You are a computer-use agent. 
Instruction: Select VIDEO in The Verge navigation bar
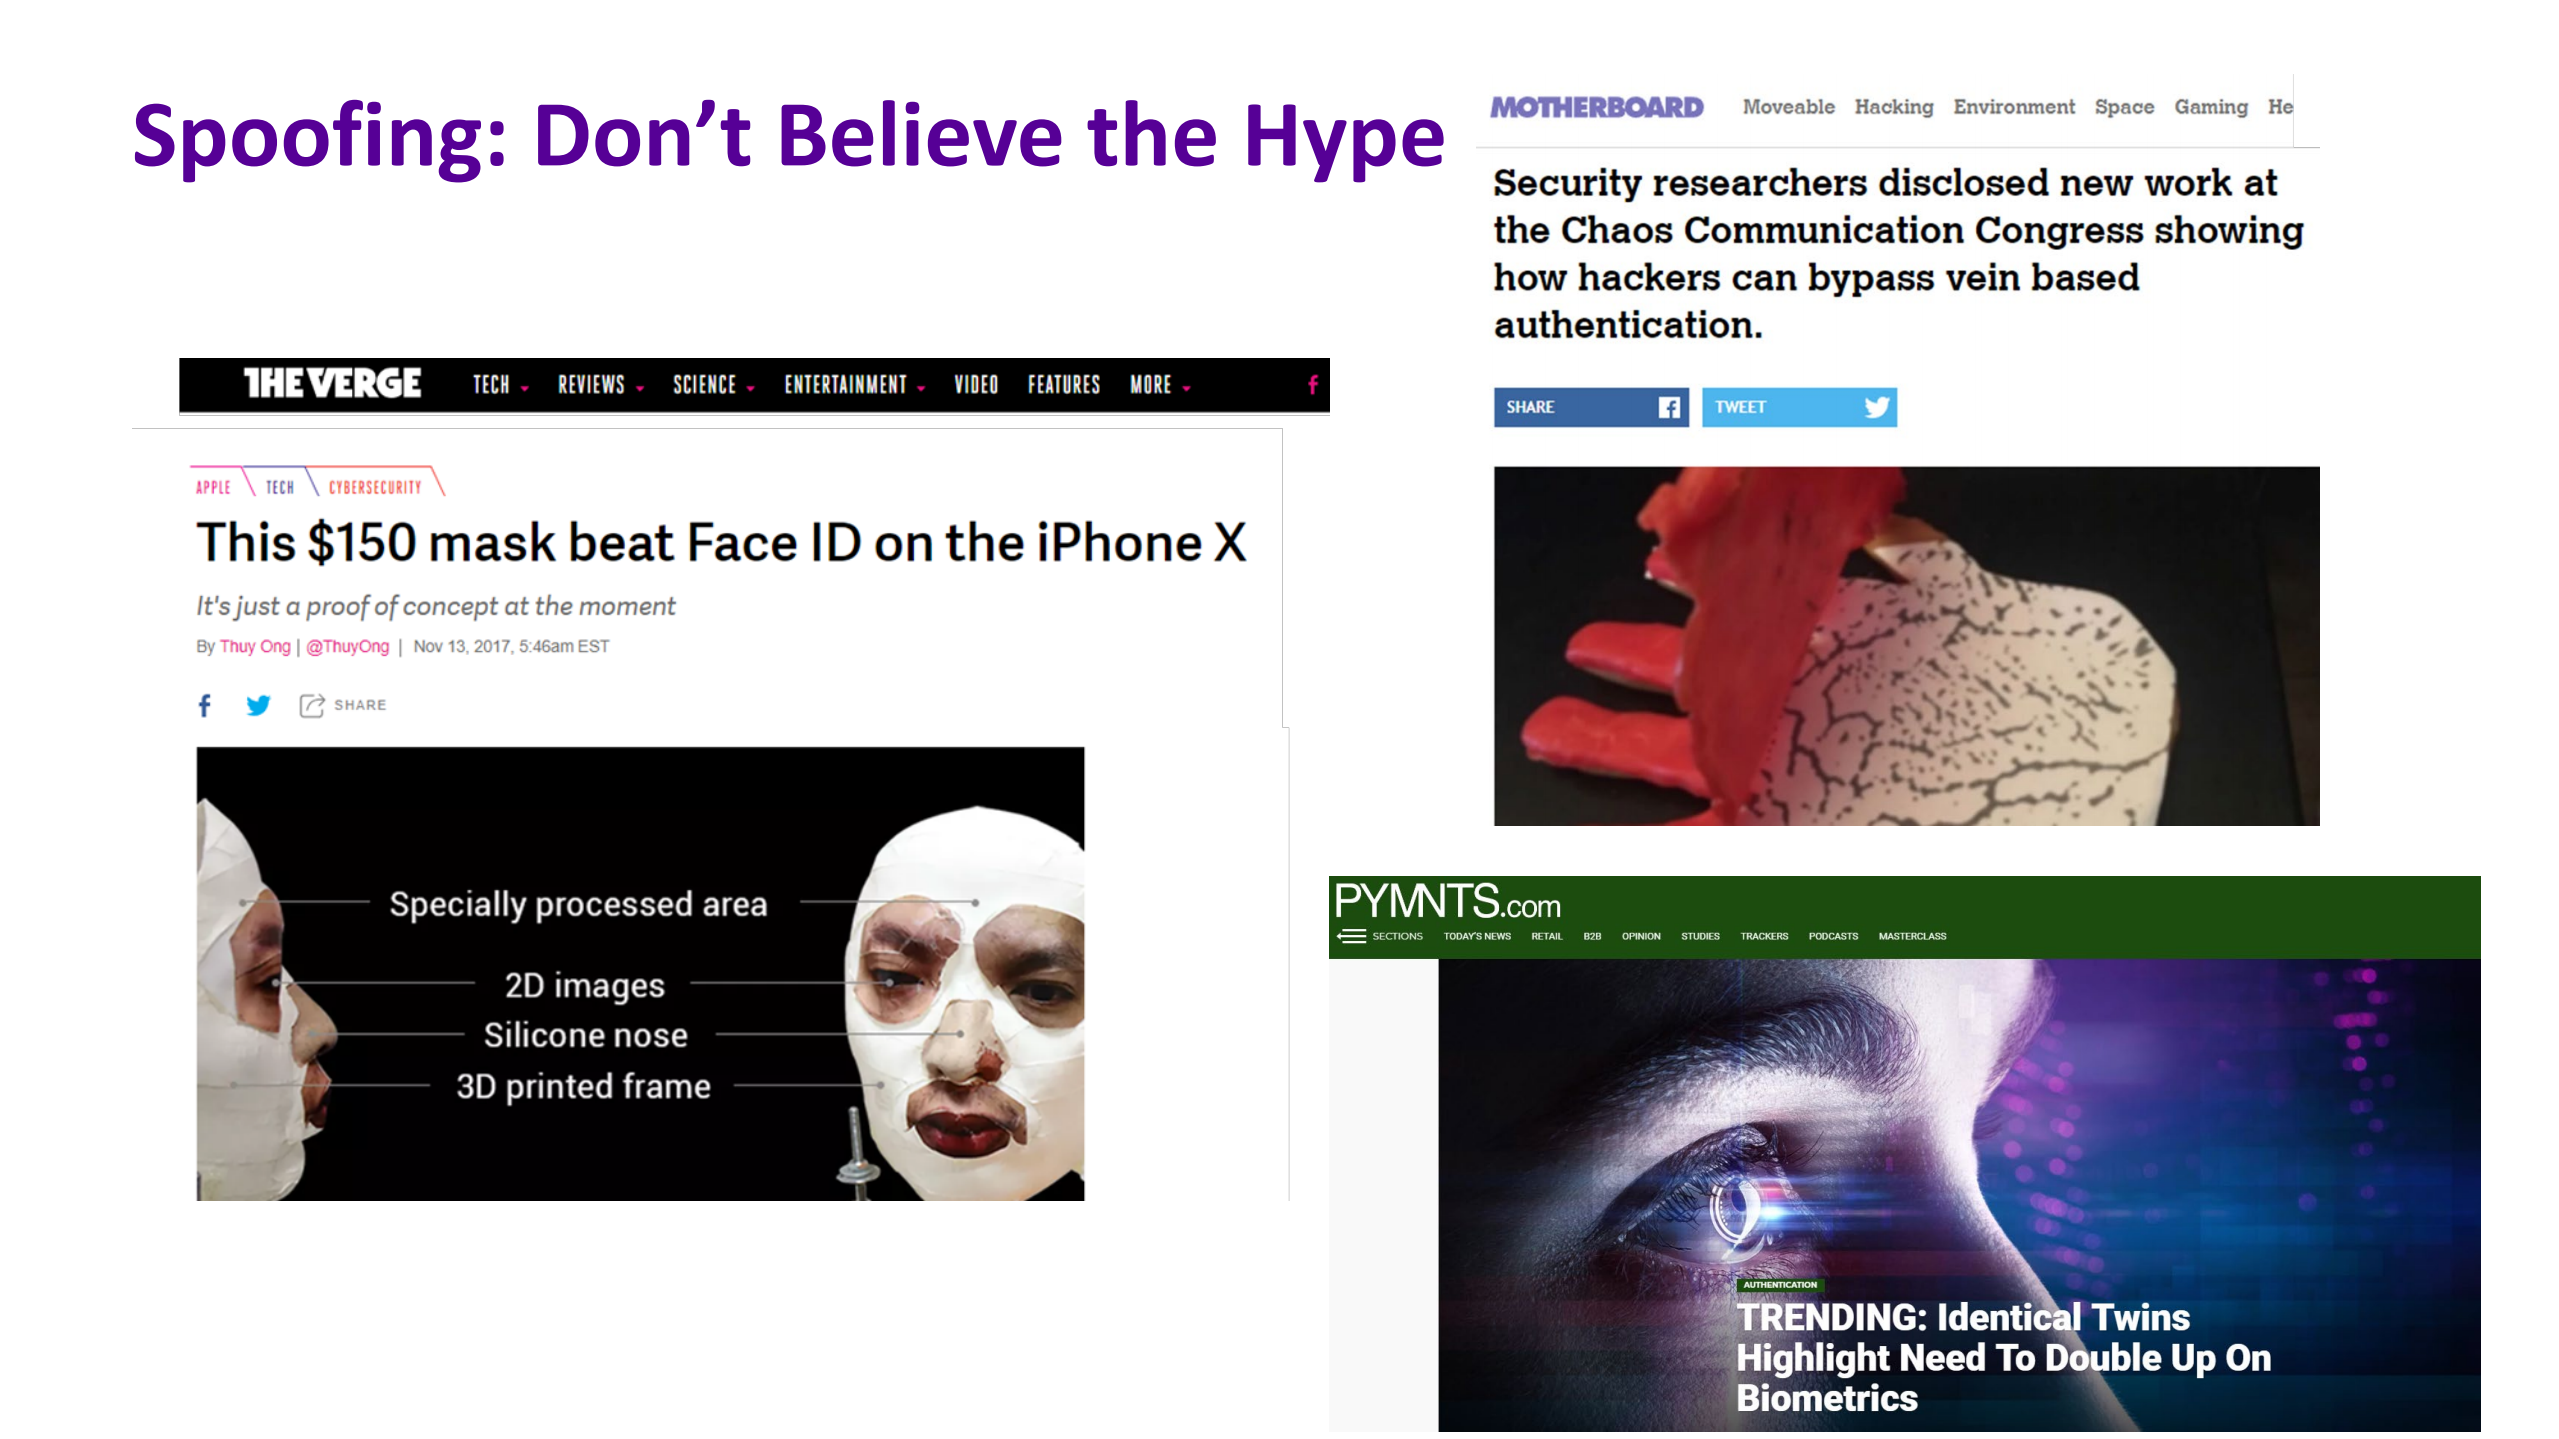[x=976, y=386]
